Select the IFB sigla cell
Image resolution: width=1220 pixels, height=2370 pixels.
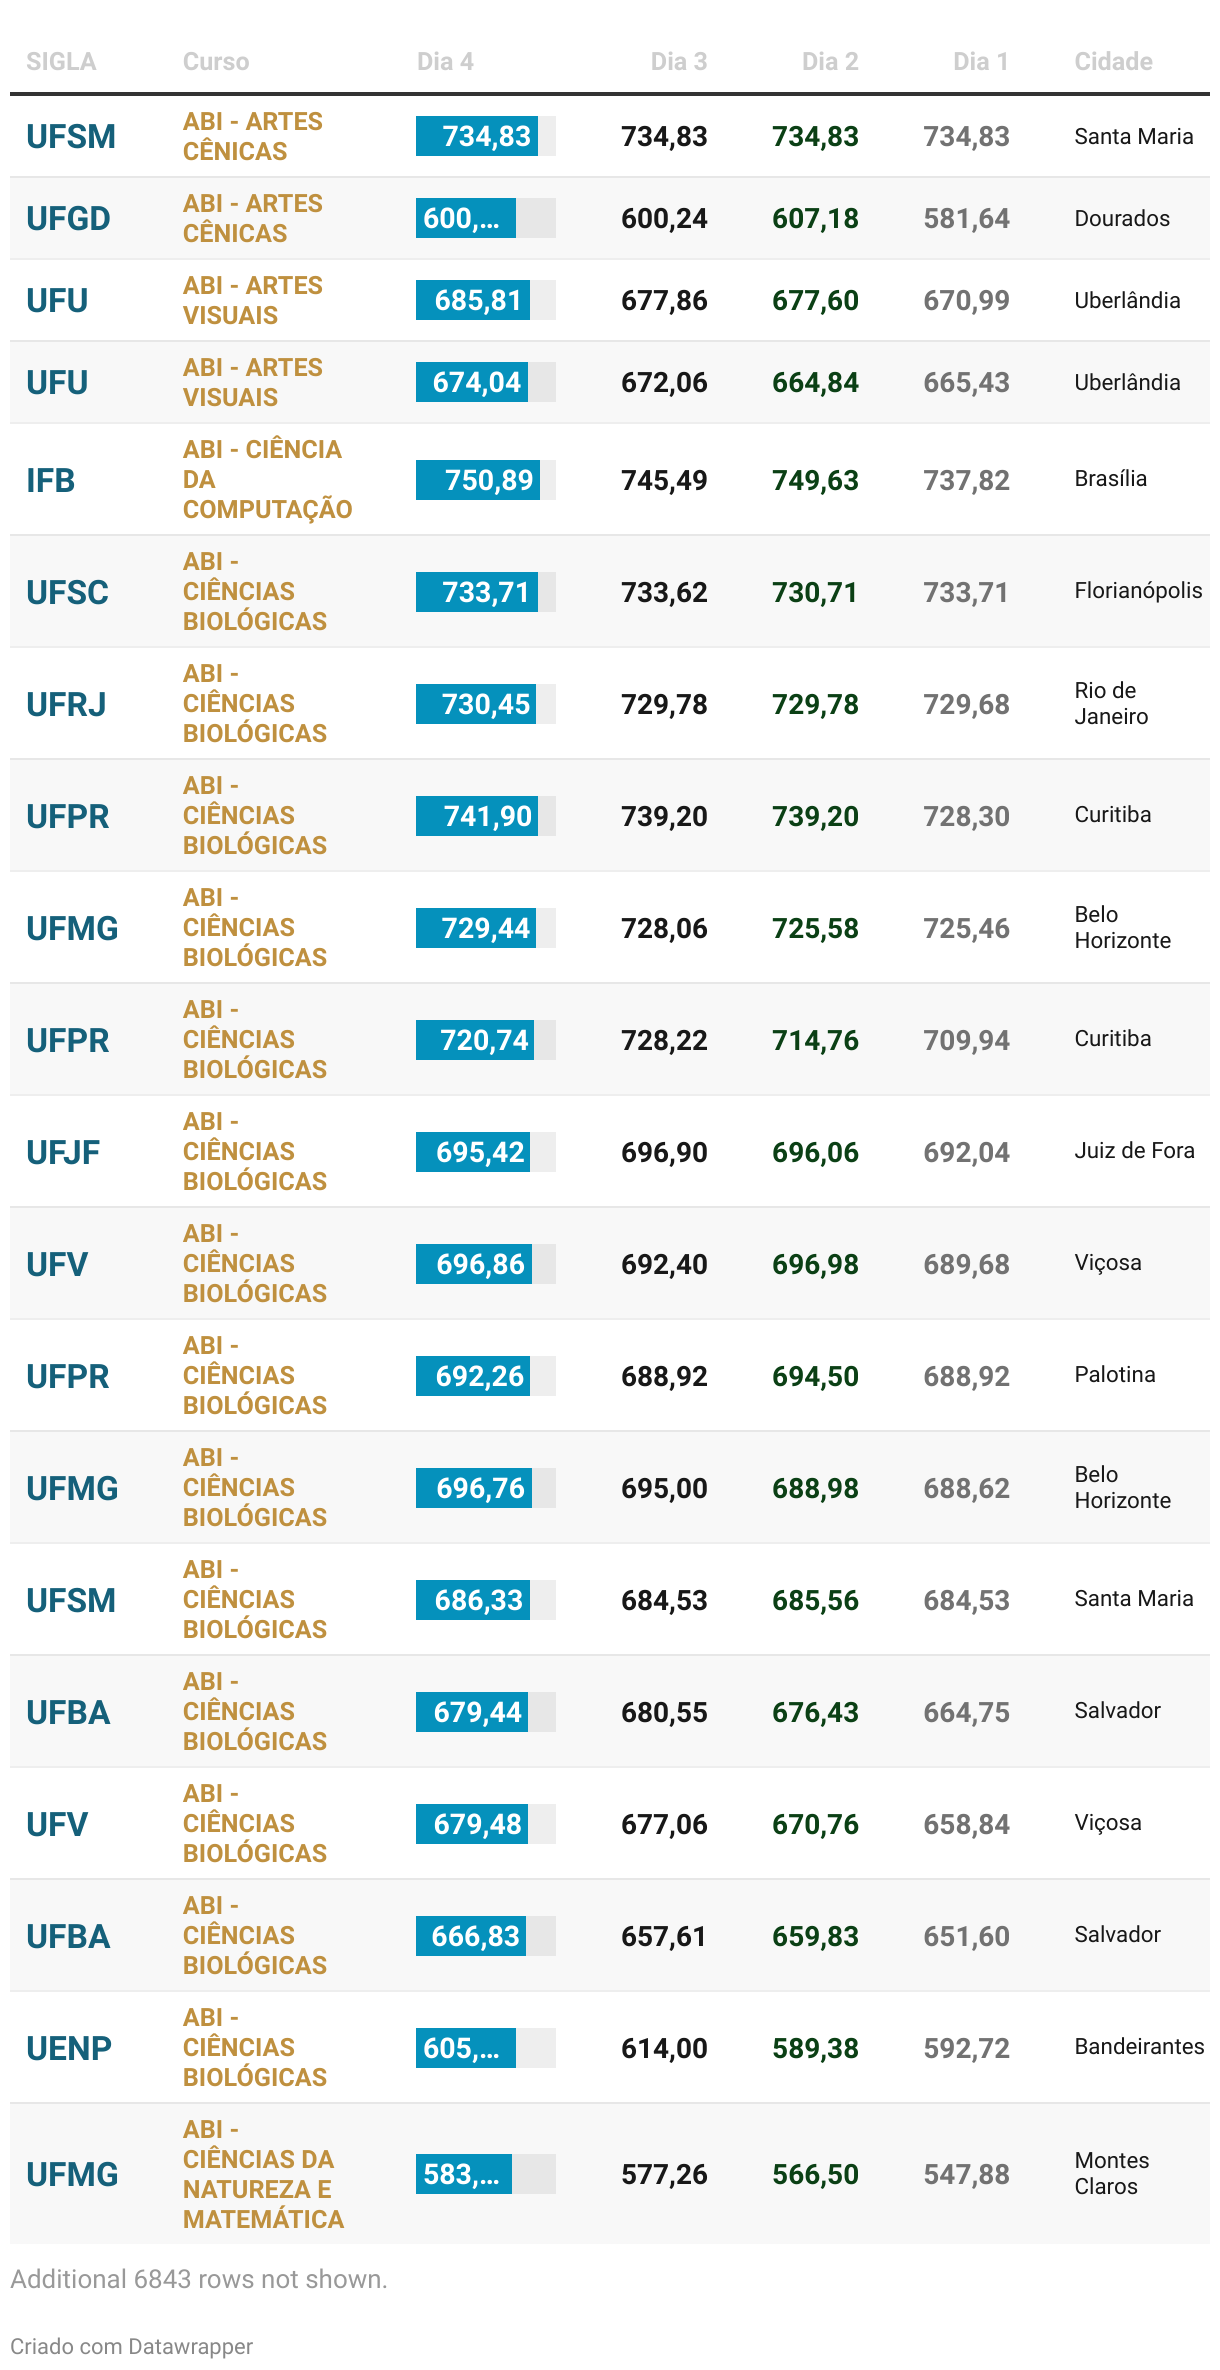pos(51,480)
